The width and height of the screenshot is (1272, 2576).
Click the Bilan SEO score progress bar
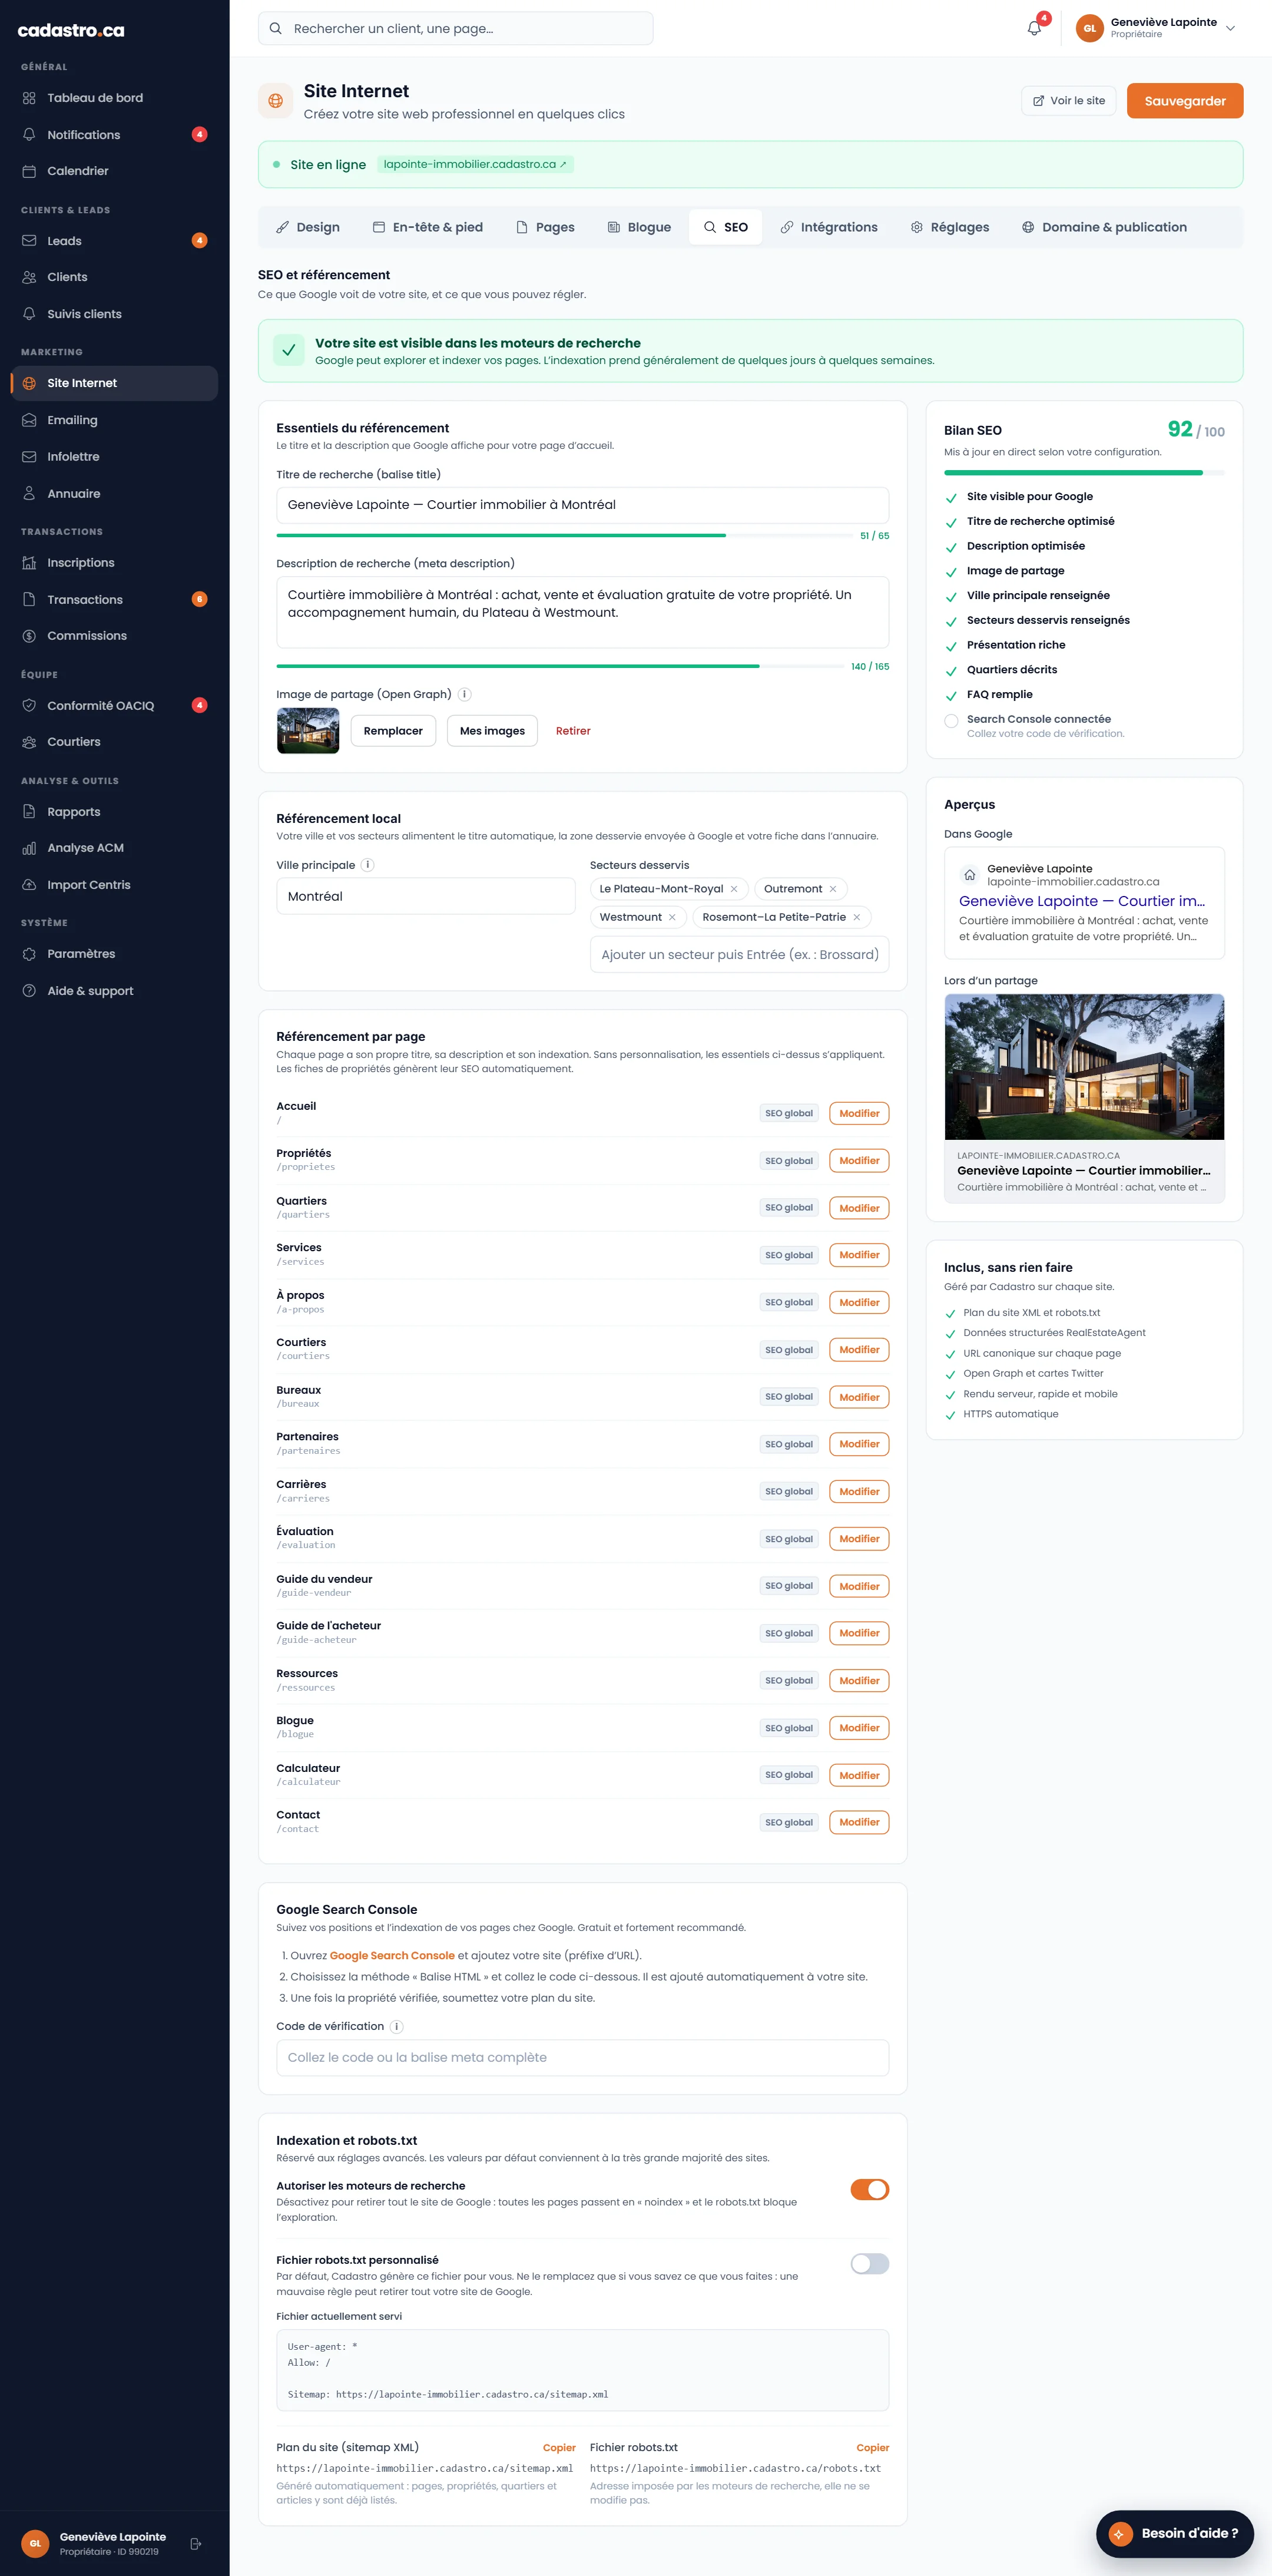point(1084,473)
